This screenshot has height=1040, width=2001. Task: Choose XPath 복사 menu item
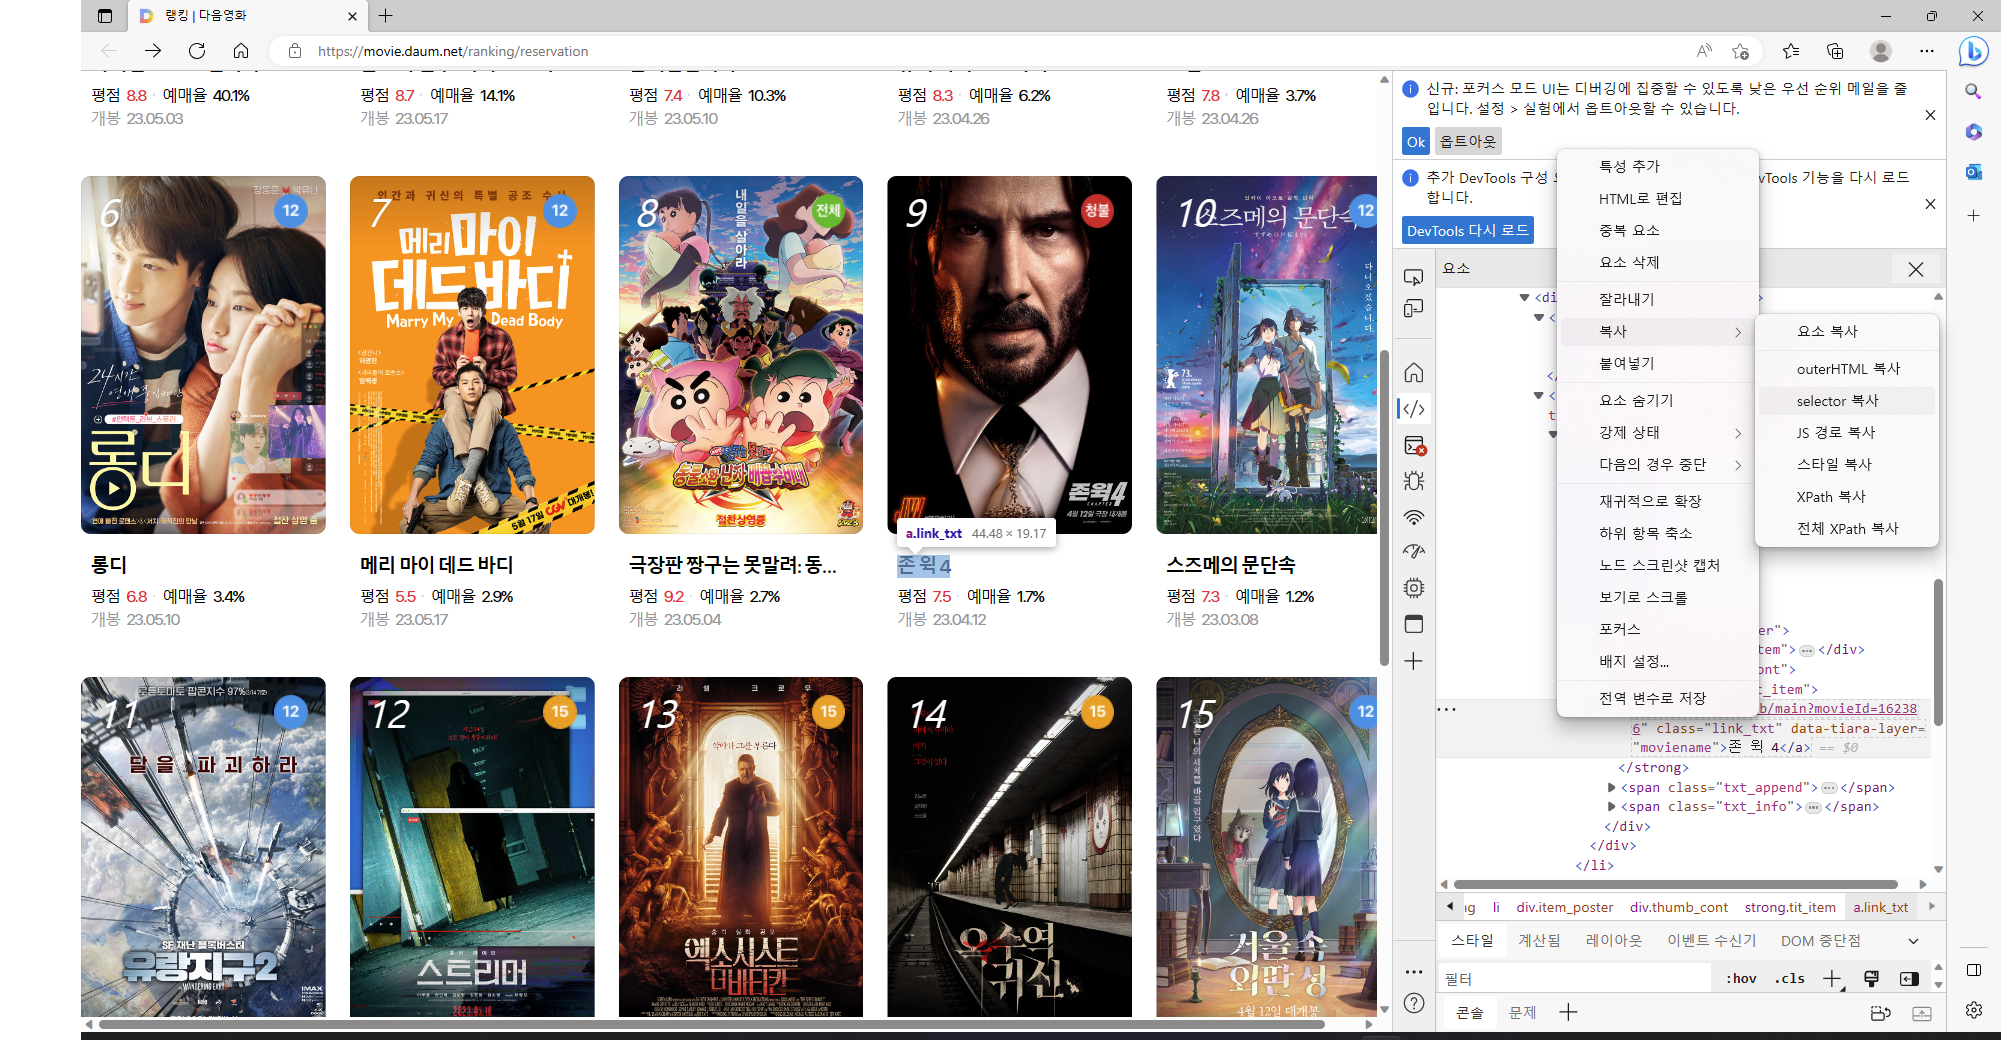[x=1846, y=497]
